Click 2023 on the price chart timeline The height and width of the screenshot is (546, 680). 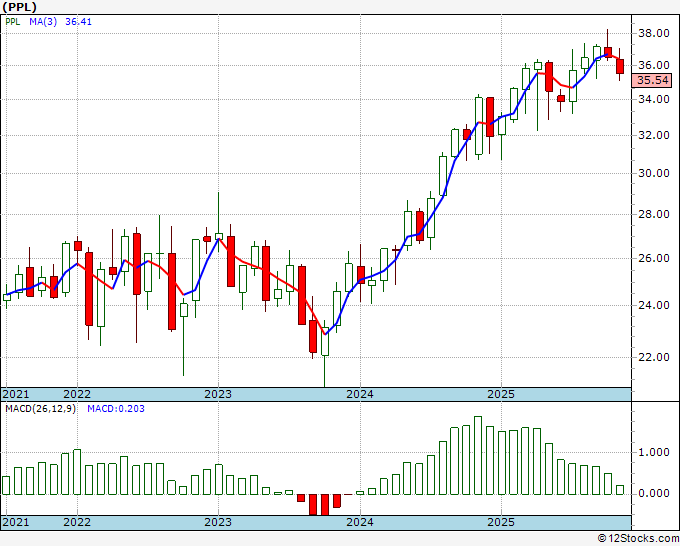coord(218,395)
